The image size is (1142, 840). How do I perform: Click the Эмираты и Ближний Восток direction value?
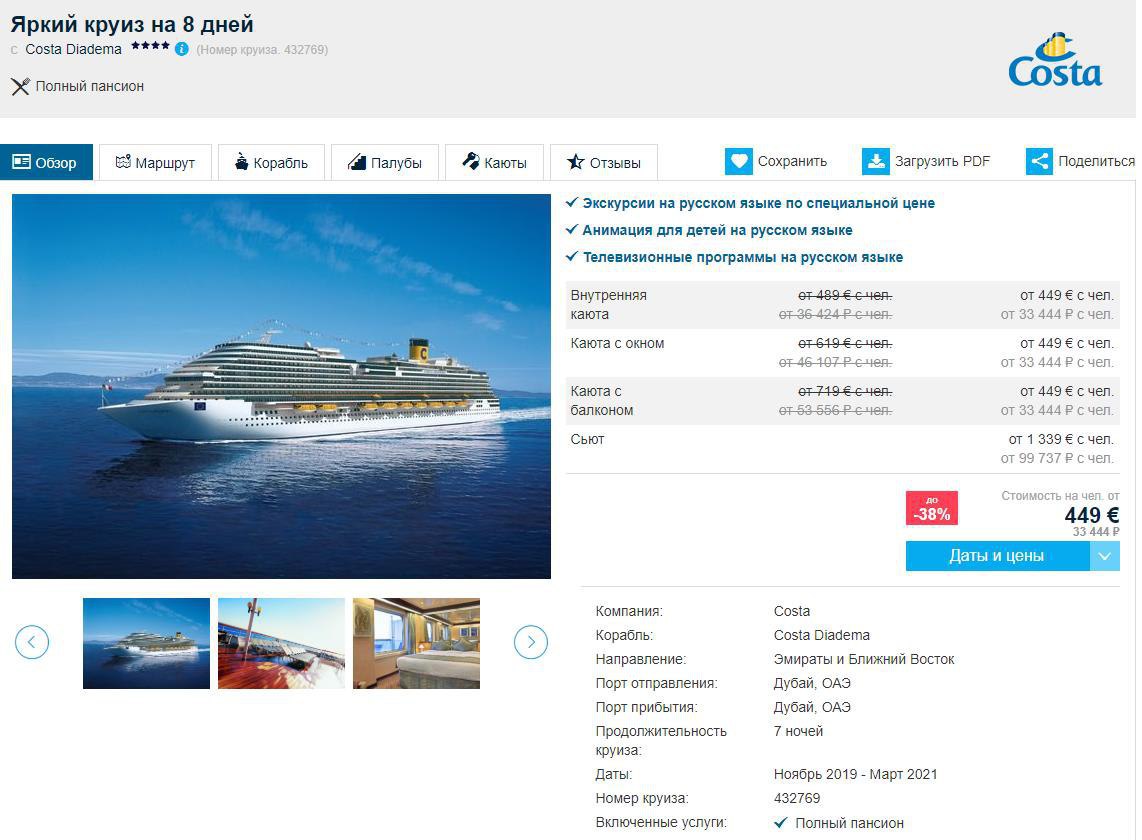pos(864,659)
